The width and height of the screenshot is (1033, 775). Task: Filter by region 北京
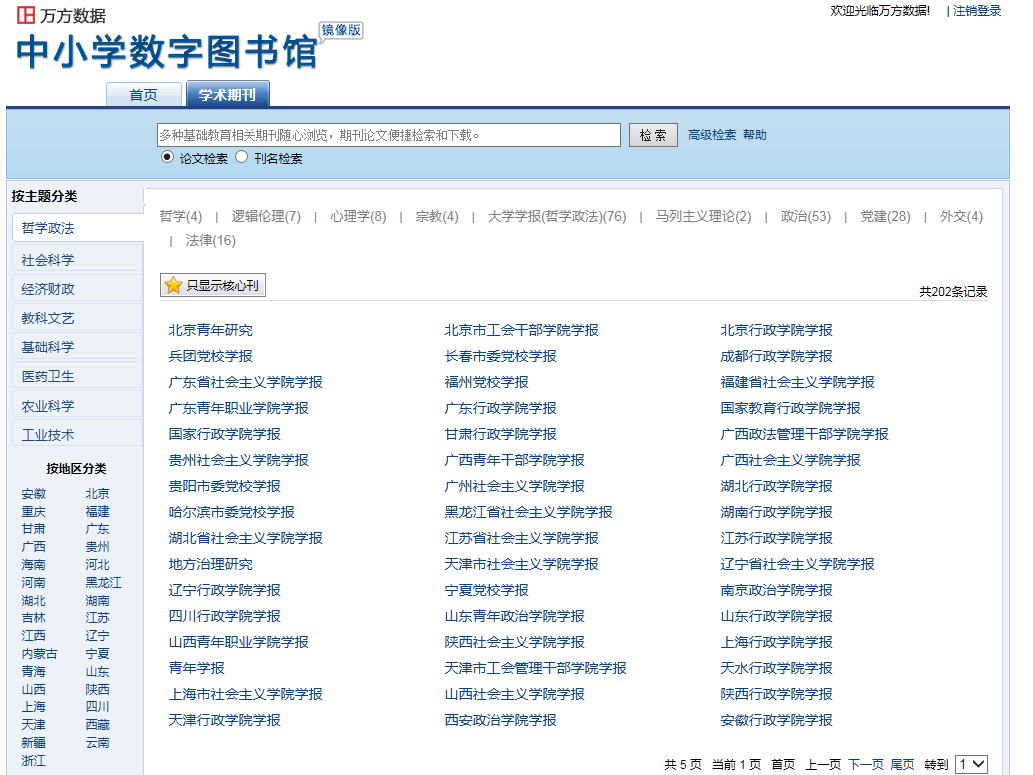tap(98, 494)
